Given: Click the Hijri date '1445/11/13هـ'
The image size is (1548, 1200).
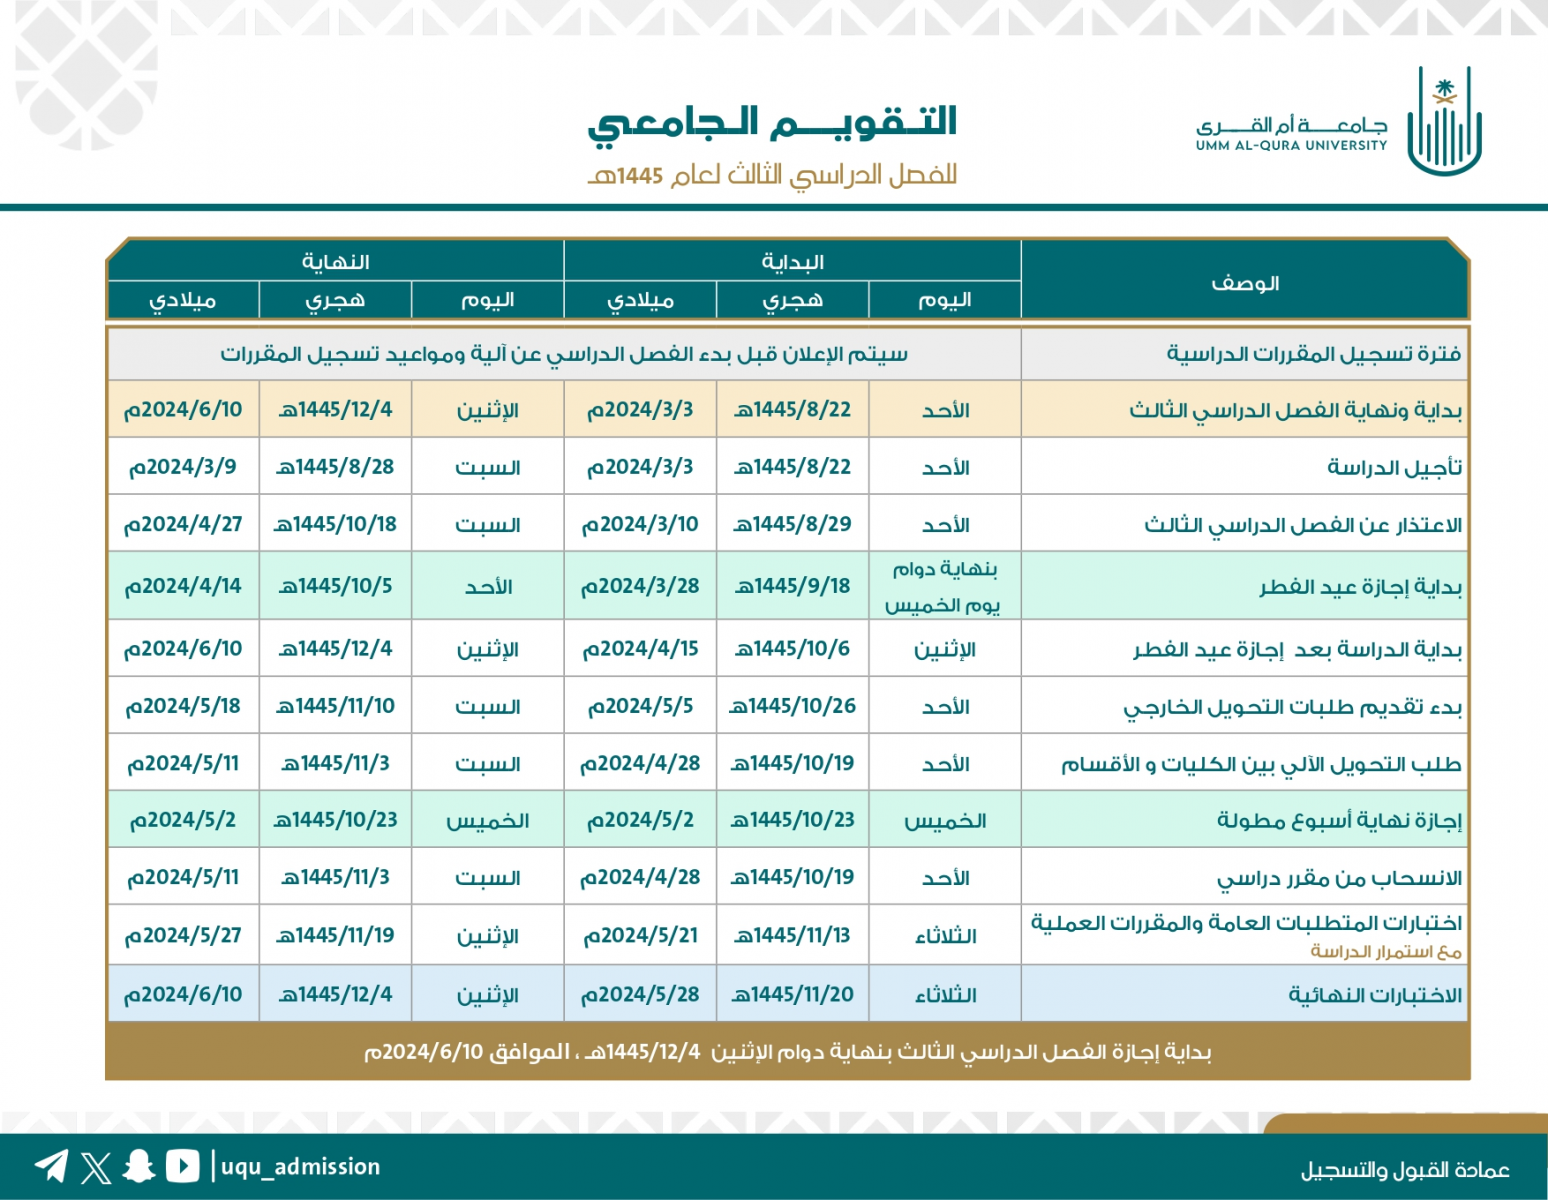Looking at the screenshot, I should pyautogui.click(x=792, y=935).
